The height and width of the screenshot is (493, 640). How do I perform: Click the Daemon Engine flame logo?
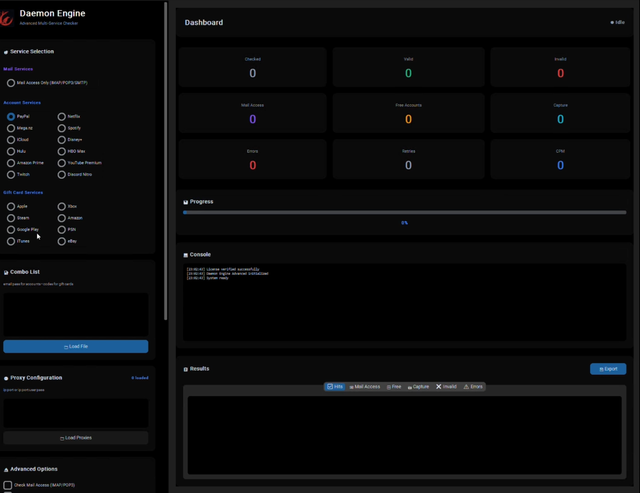[x=6, y=18]
